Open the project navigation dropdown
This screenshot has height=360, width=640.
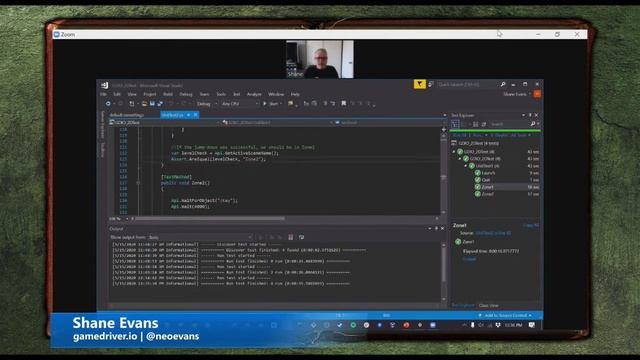(x=164, y=122)
